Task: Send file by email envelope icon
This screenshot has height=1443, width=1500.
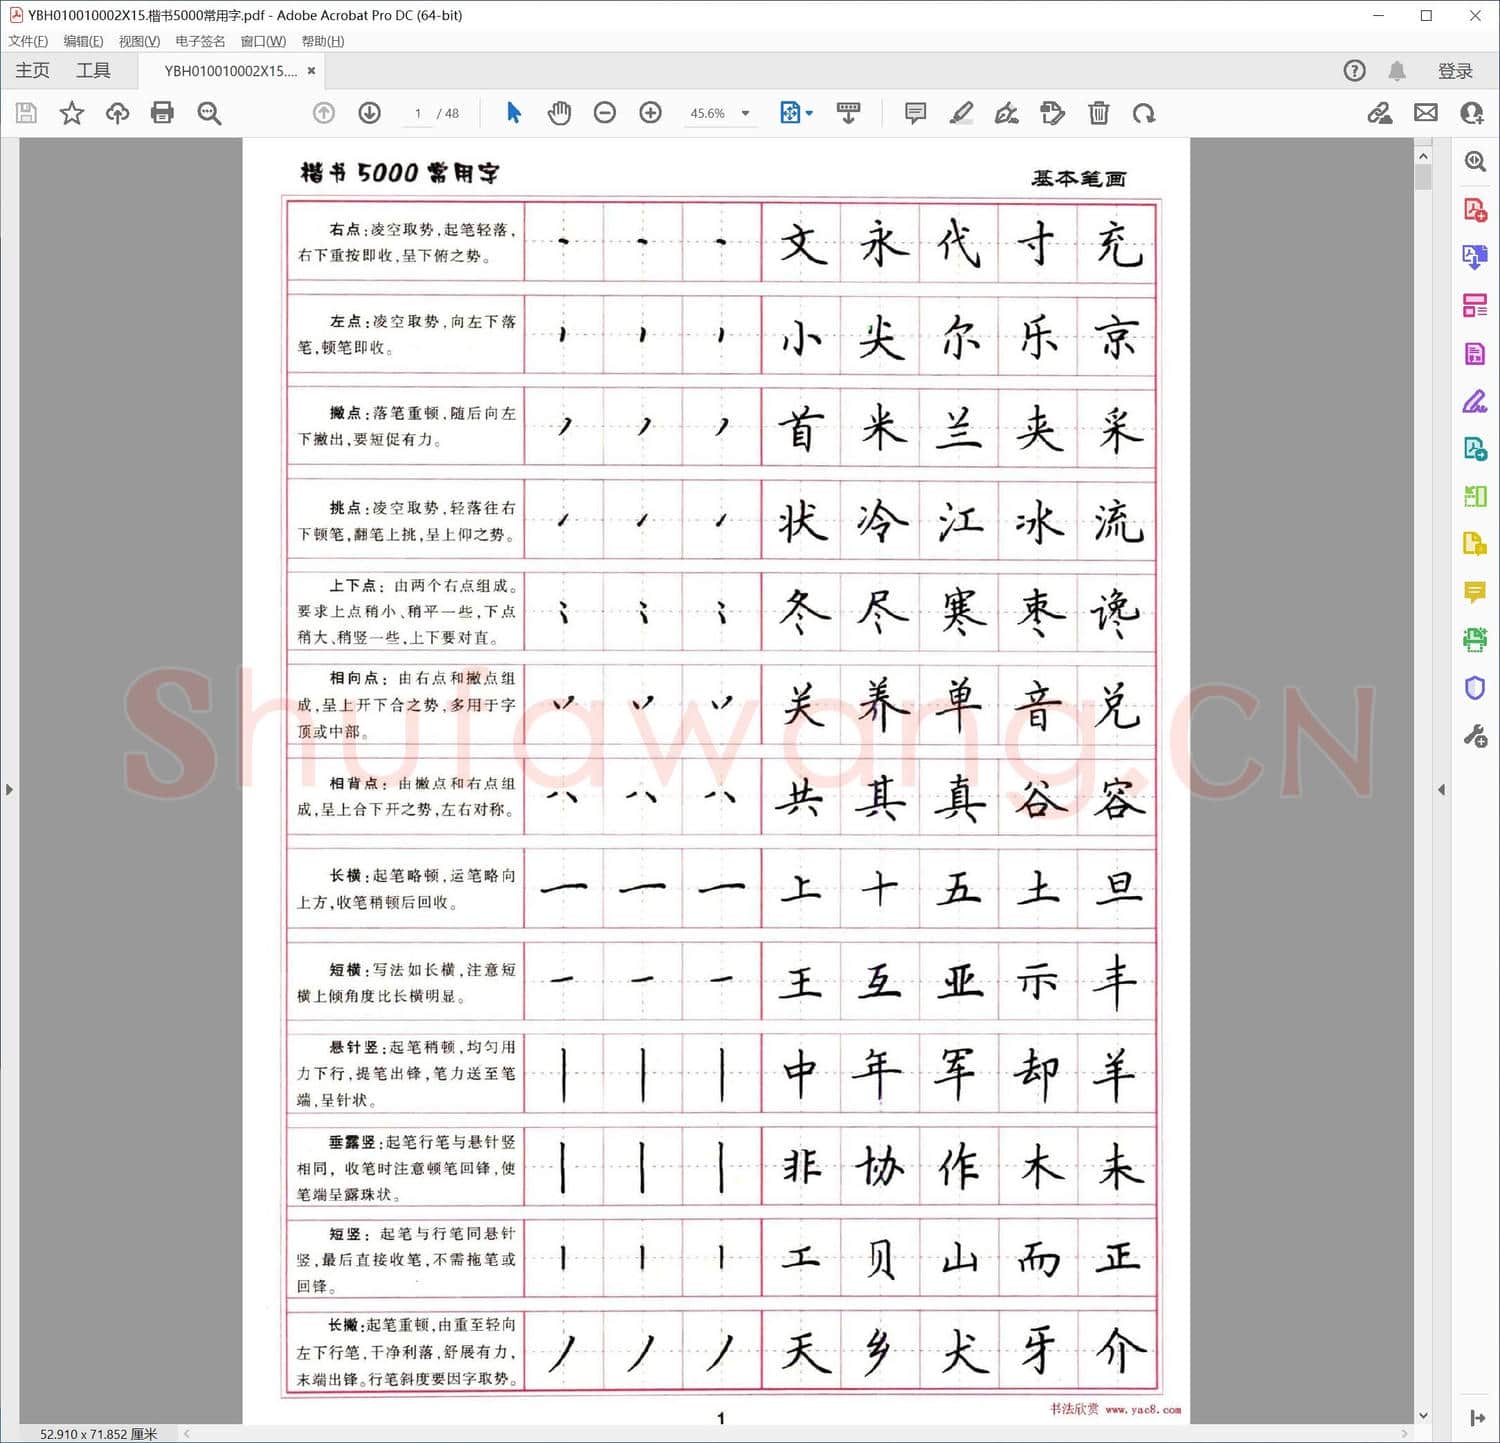Action: click(x=1426, y=113)
